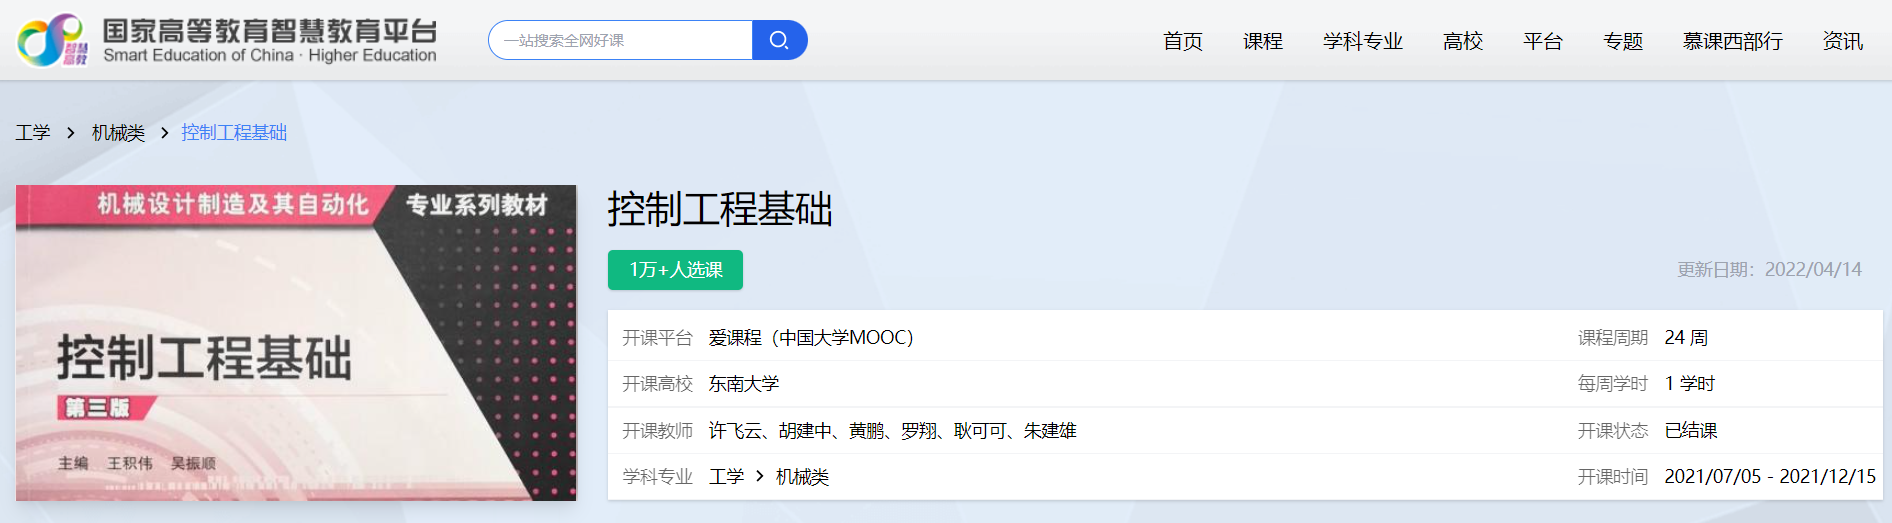Click 机械类 in the 学科专业 row
Screen dimensions: 1892x523
coord(802,477)
